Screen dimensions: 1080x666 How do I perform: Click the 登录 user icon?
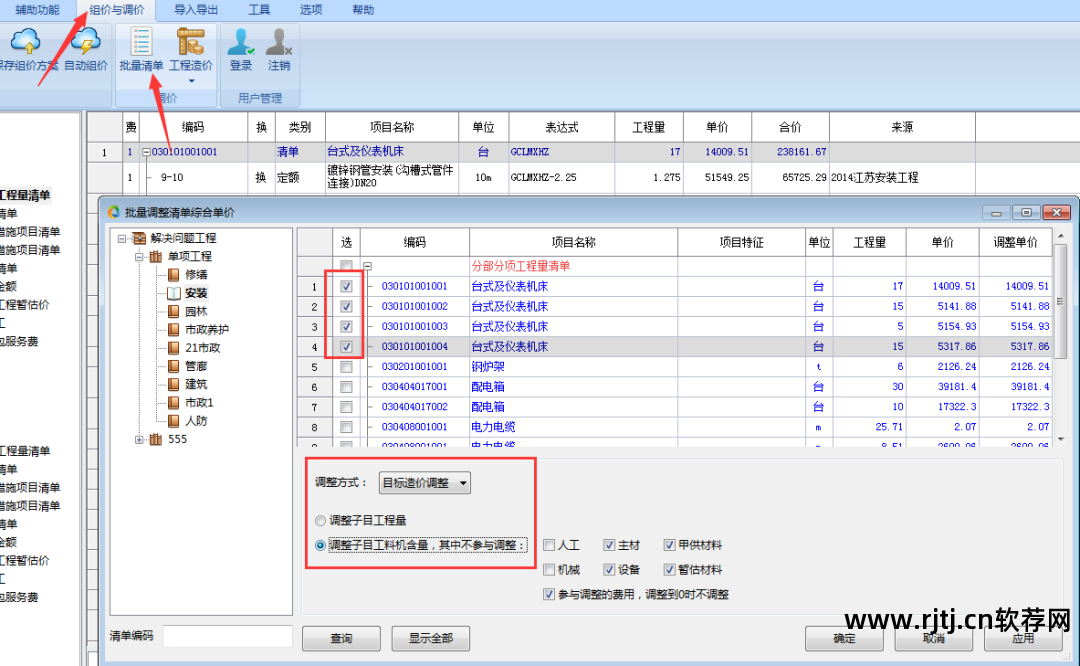tap(241, 41)
